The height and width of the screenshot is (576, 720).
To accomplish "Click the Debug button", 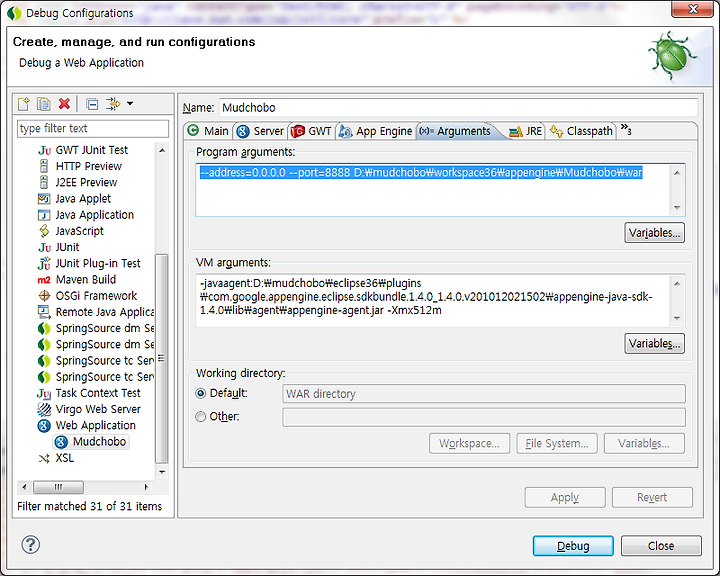I will point(573,546).
